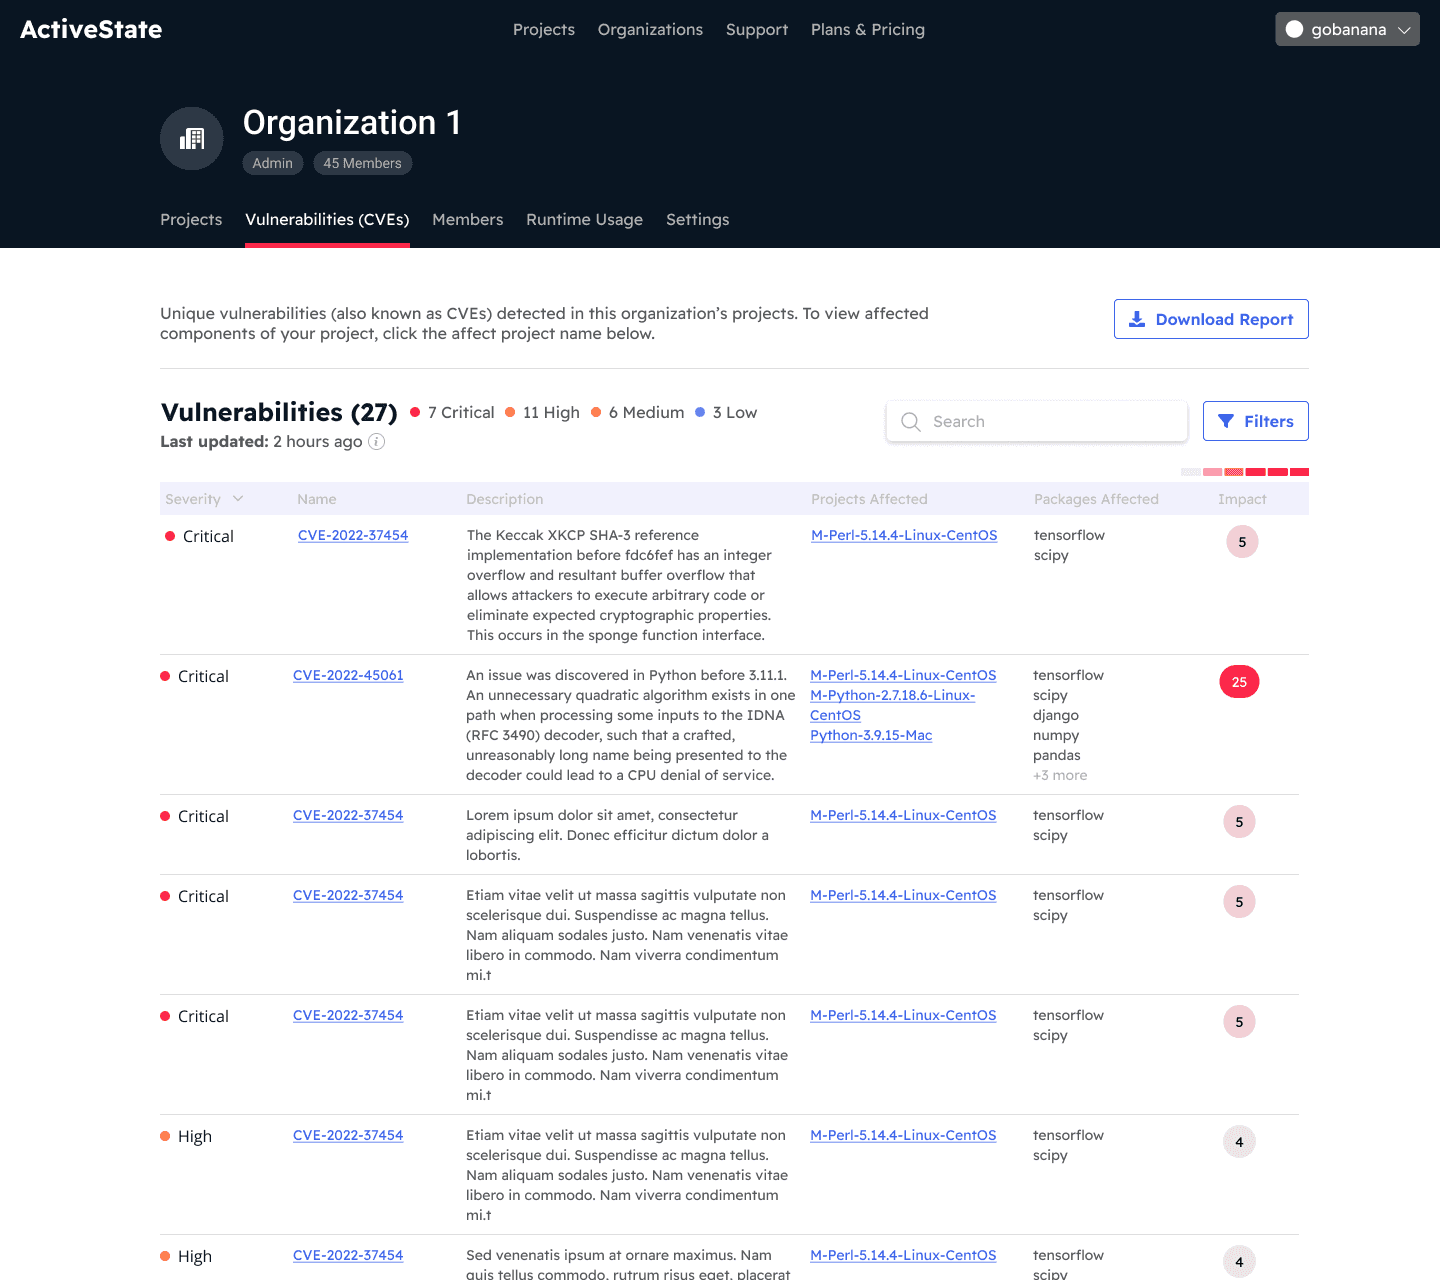1440x1280 pixels.
Task: Click the red dot beside 7 Critical
Action: (415, 412)
